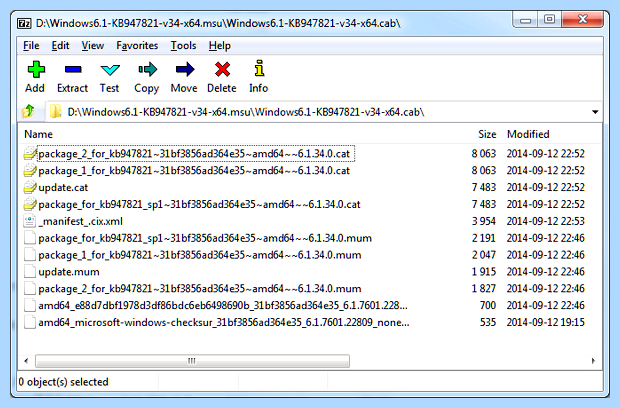Click size value 1 827

484,289
